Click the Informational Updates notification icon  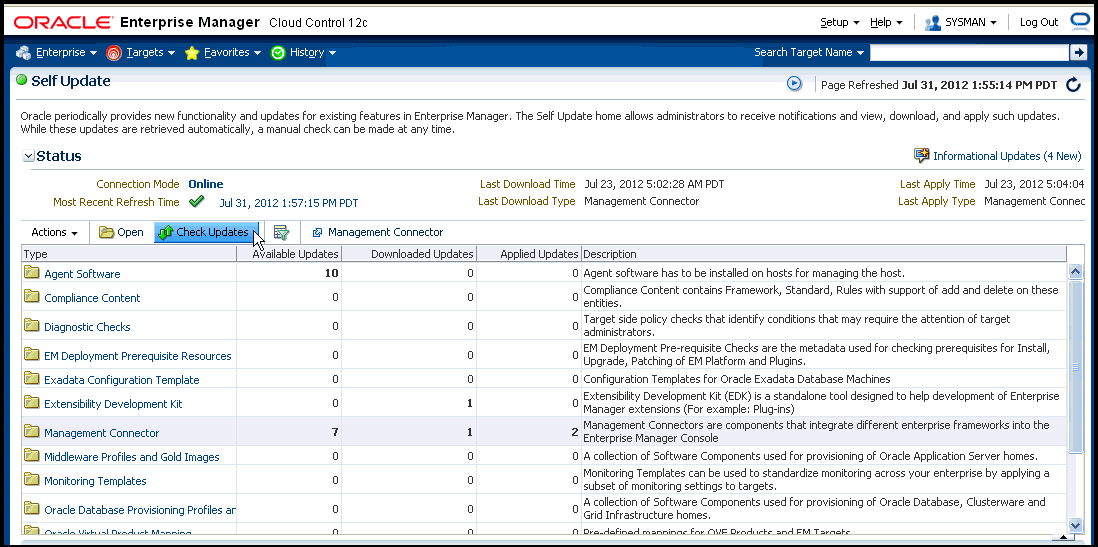tap(921, 156)
